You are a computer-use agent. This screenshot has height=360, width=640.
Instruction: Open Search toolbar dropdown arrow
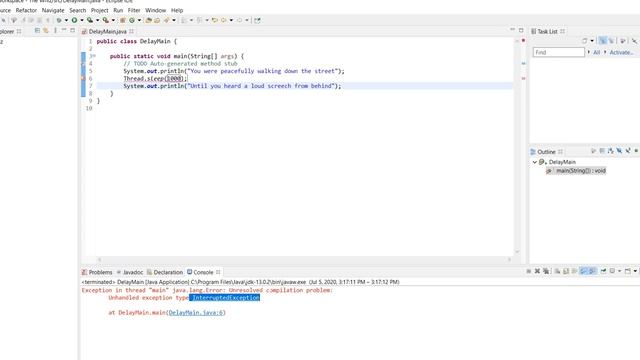coord(174,20)
